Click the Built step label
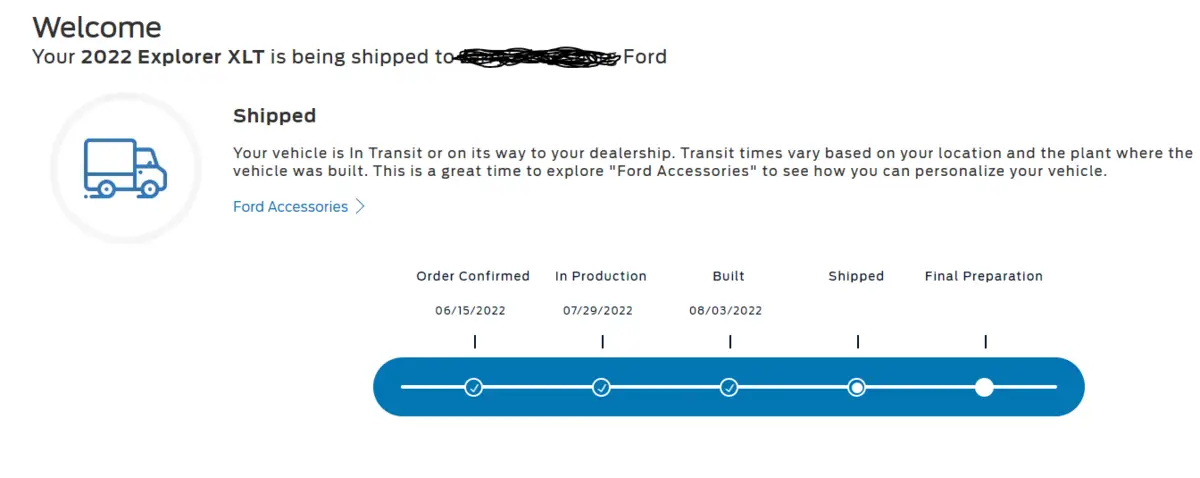 pyautogui.click(x=729, y=276)
